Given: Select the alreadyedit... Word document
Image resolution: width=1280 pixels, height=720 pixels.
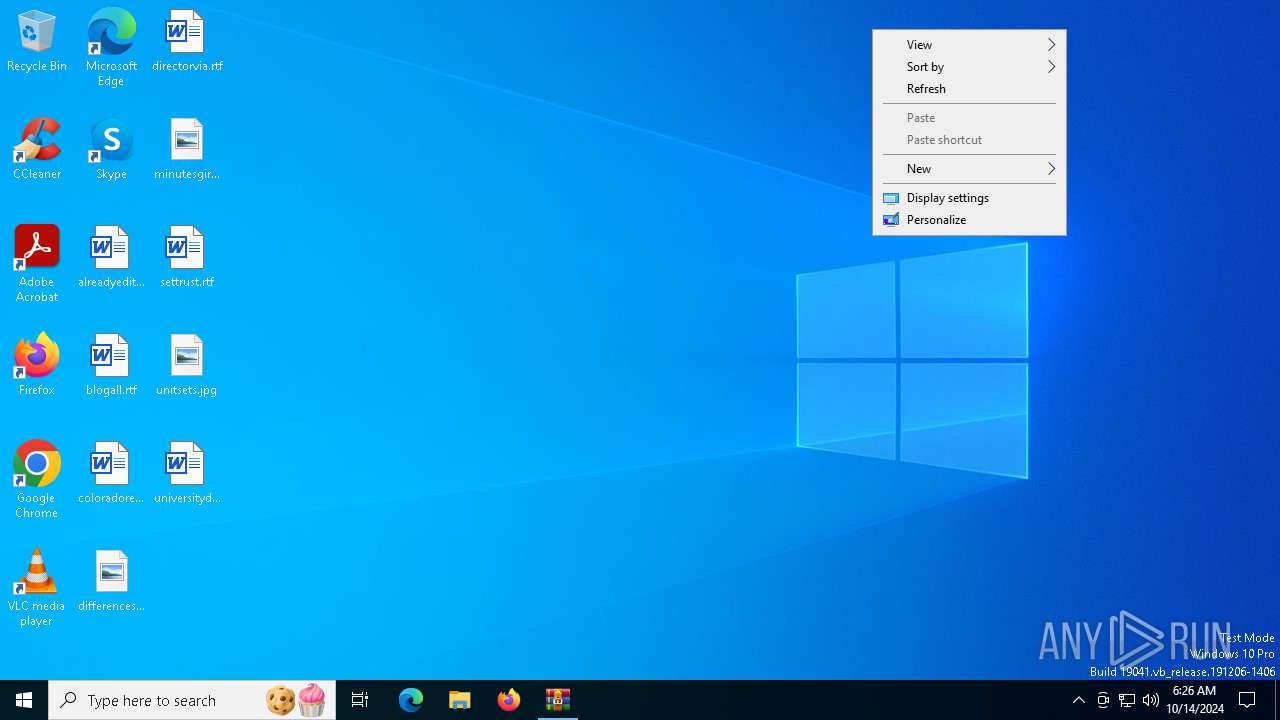Looking at the screenshot, I should pos(111,258).
